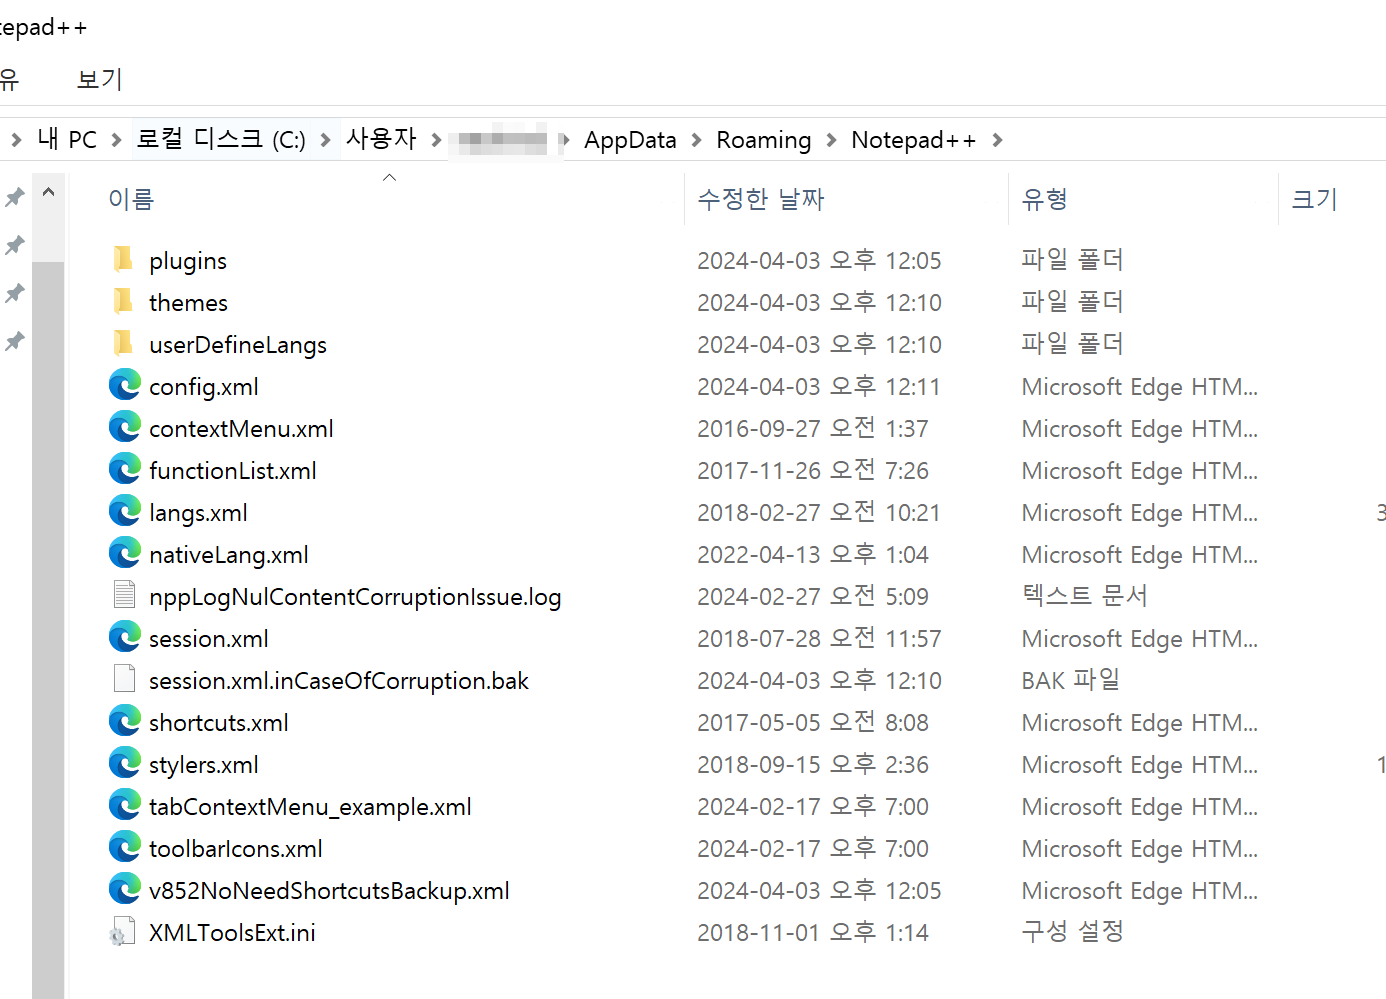Go to 내 PC in the address bar
Image resolution: width=1386 pixels, height=999 pixels.
67,139
